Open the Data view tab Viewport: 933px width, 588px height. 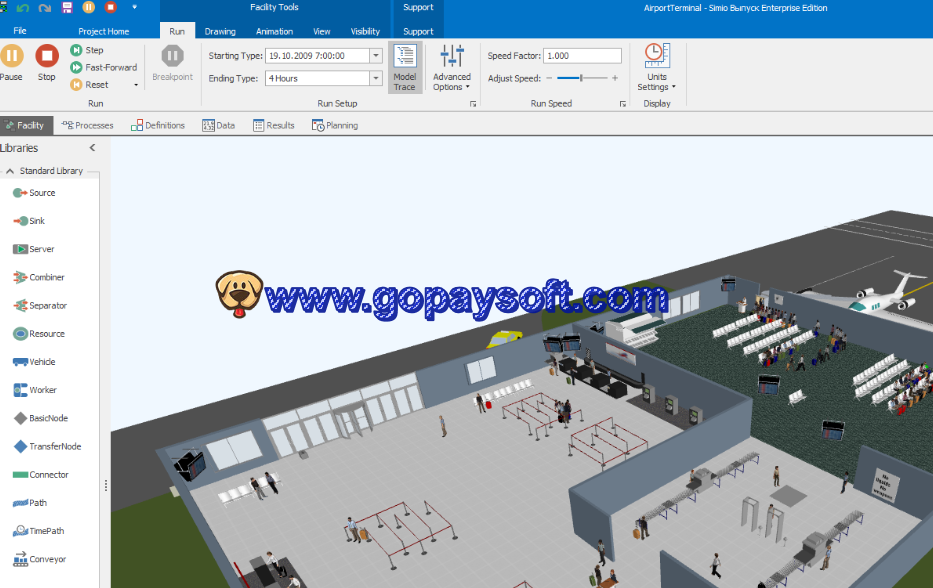219,126
